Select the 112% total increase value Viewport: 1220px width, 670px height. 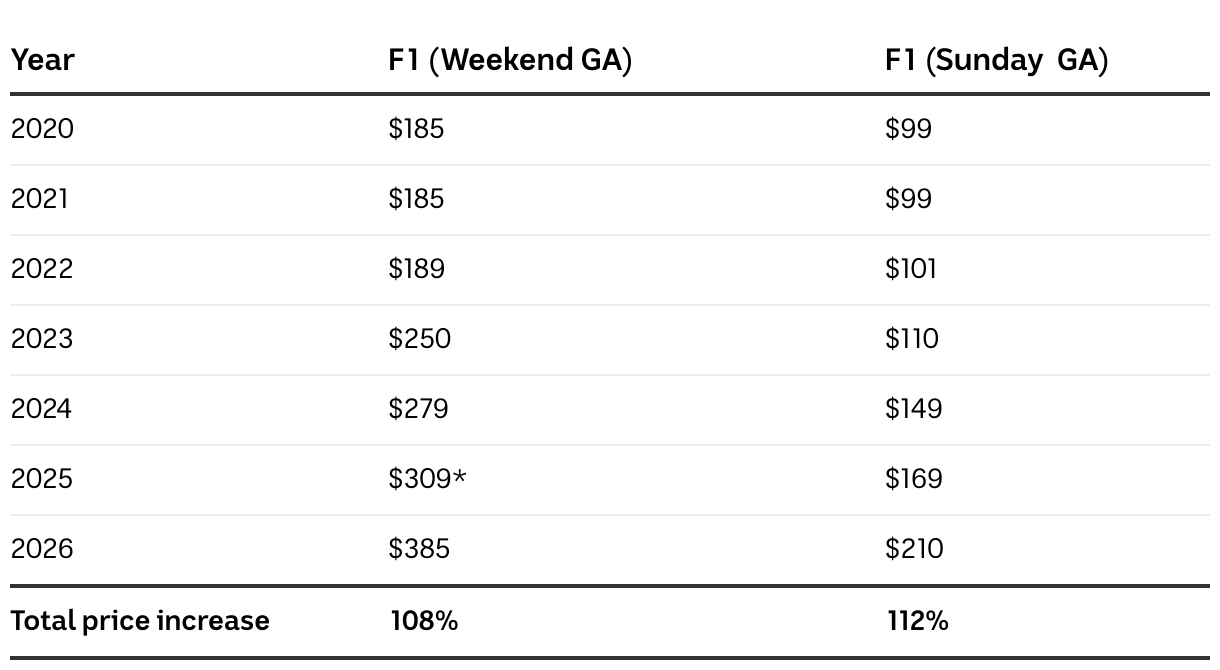click(x=917, y=621)
